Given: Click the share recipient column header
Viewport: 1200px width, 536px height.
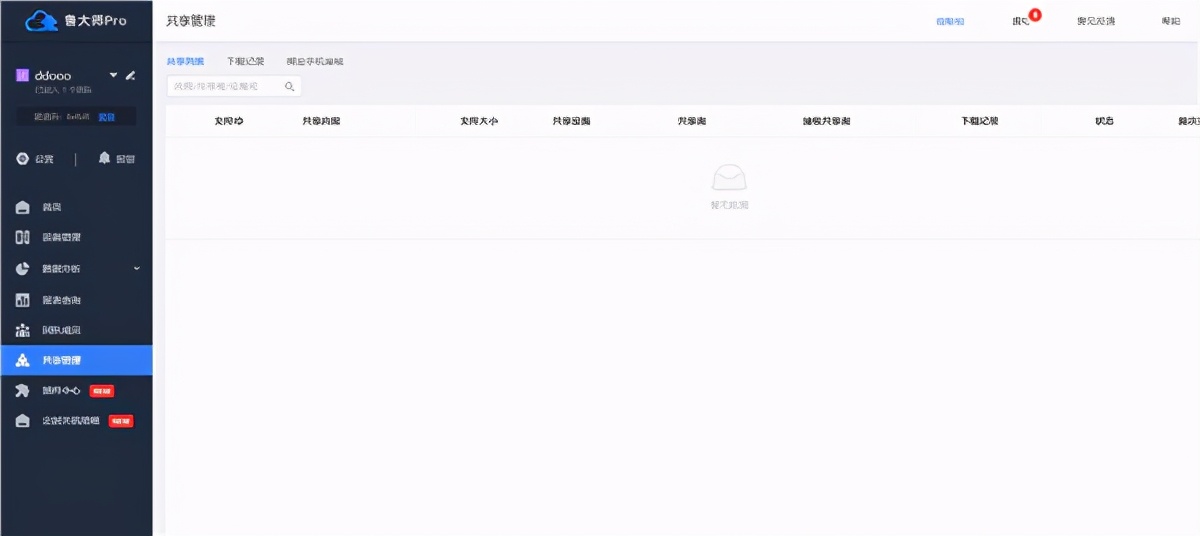Looking at the screenshot, I should (x=826, y=121).
